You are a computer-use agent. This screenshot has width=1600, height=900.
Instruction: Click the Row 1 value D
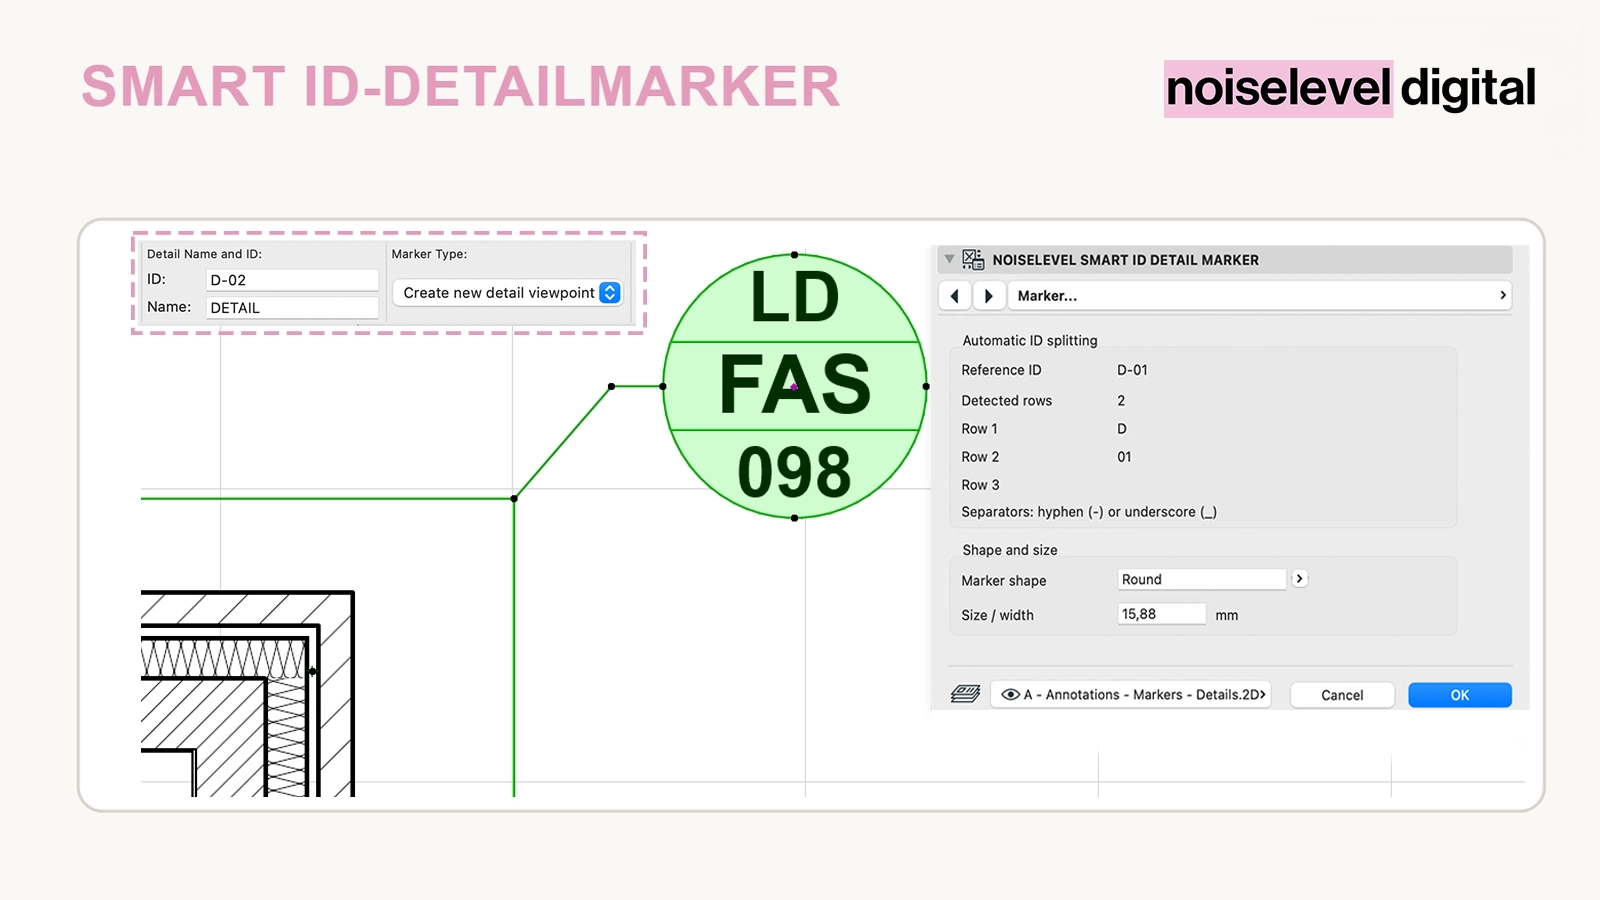(x=1122, y=429)
